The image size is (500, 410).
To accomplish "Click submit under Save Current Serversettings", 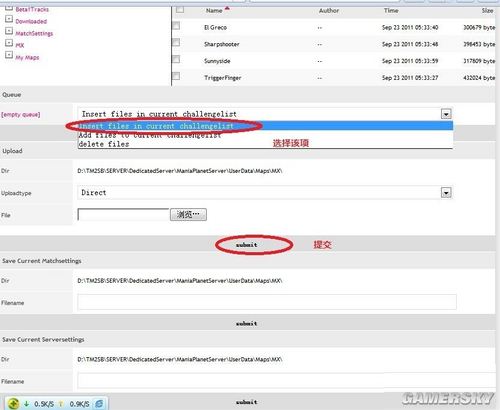I will tap(247, 402).
